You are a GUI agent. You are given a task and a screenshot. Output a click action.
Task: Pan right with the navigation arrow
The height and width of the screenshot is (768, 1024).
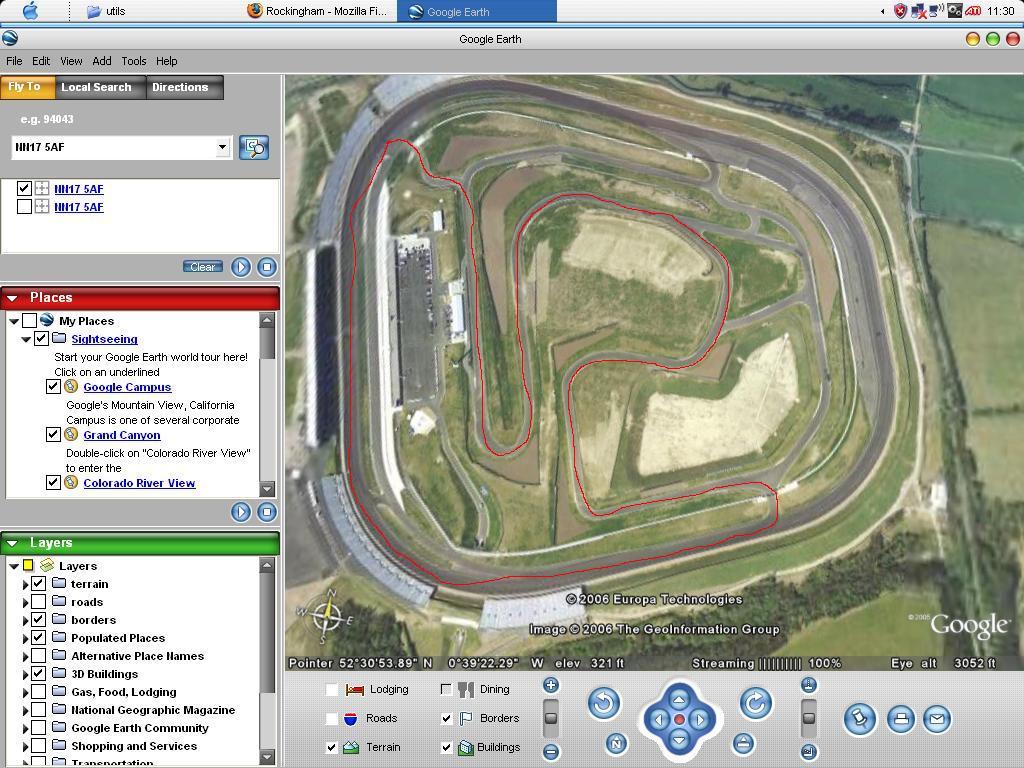(x=700, y=720)
